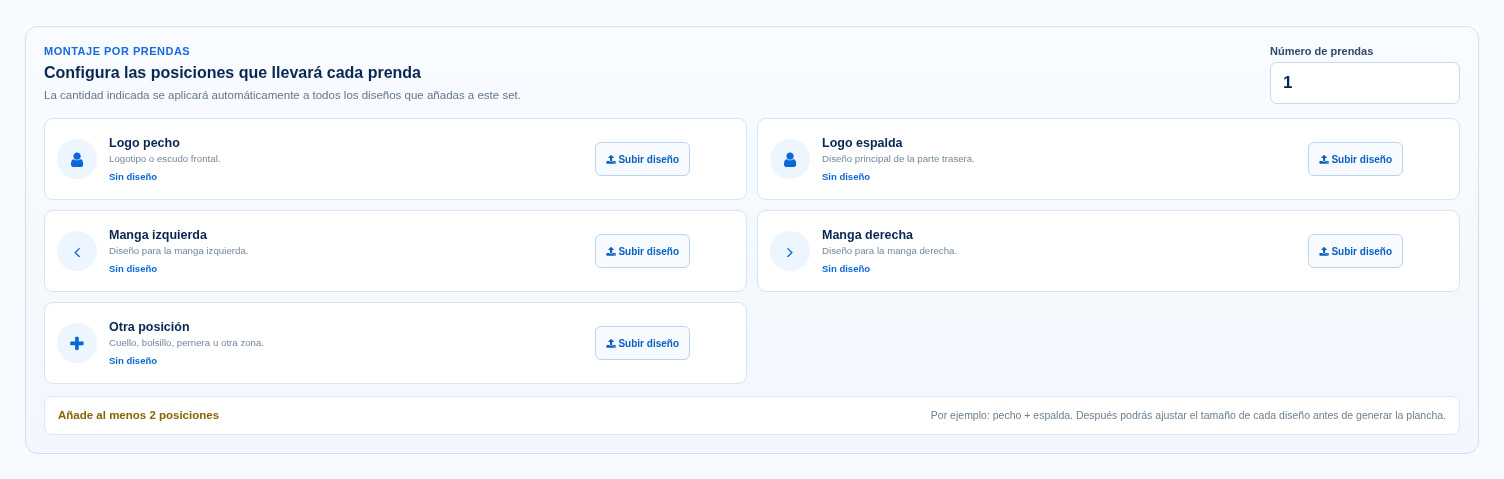Click the 'Añade al menos 2 posiciones' warning
Image resolution: width=1504 pixels, height=479 pixels.
point(138,415)
